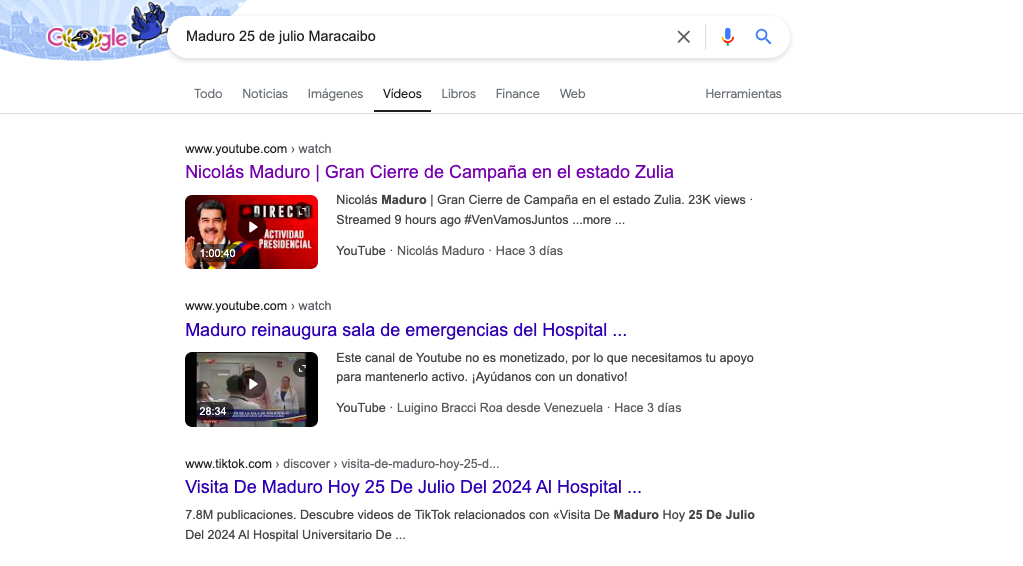Switch to the Web tab
Image resolution: width=1023 pixels, height=566 pixels.
[572, 94]
